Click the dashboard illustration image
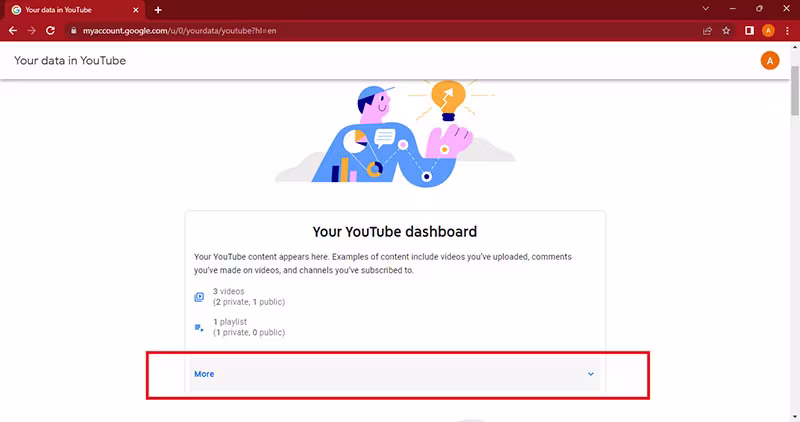Screen dimensions: 800x422 [395, 134]
